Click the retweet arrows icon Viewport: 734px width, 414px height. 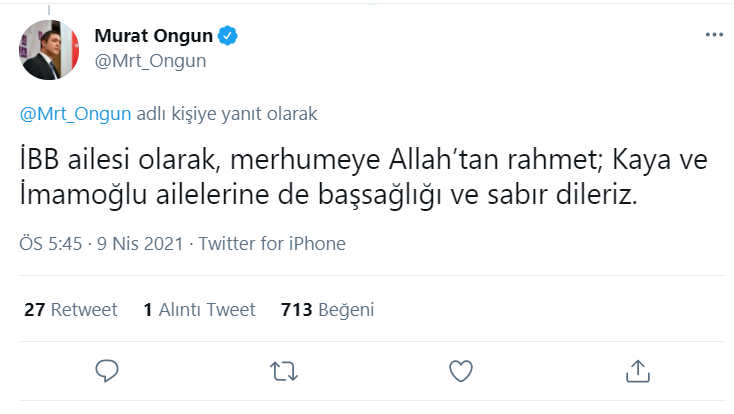click(284, 371)
